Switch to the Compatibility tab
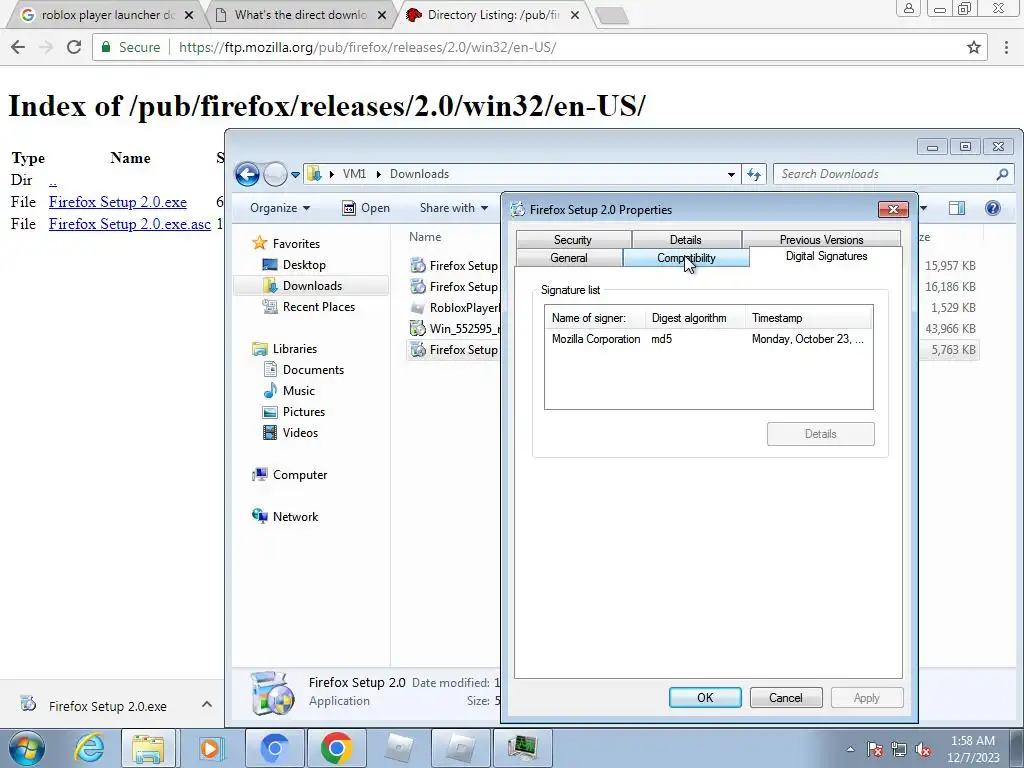The height and width of the screenshot is (768, 1024). pyautogui.click(x=686, y=258)
